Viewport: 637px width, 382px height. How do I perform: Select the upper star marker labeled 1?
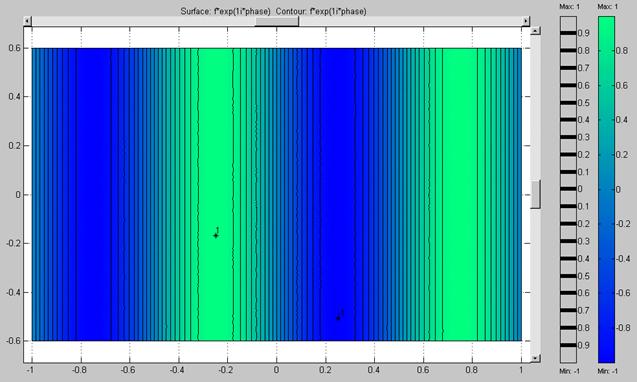coord(216,235)
